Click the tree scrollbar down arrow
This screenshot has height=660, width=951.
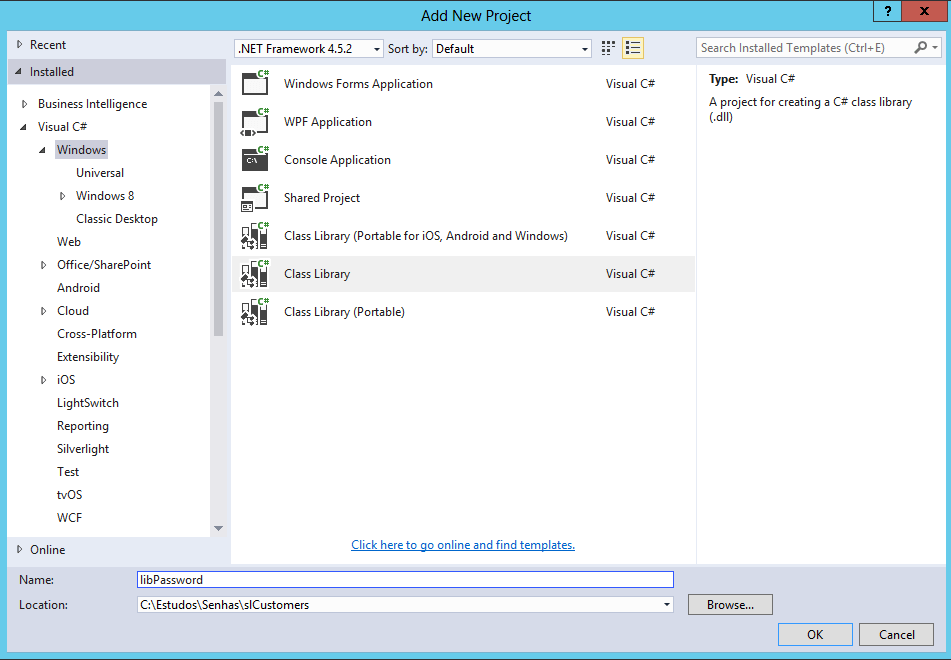[218, 528]
